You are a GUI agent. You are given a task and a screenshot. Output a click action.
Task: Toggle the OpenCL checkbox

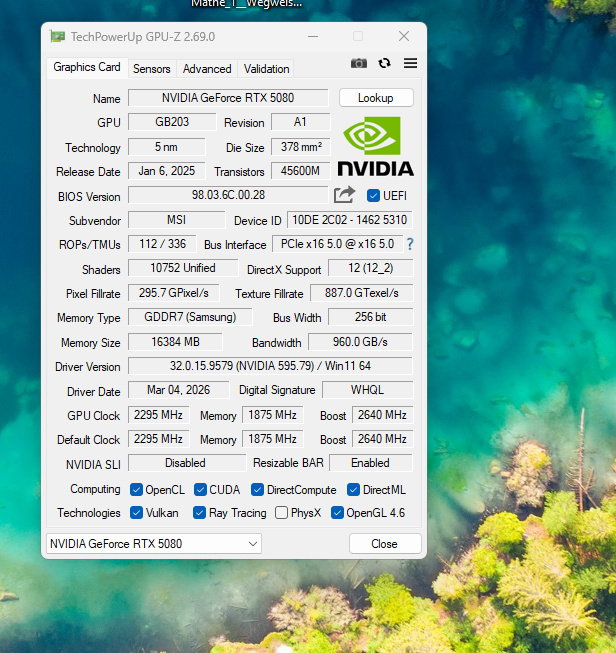pyautogui.click(x=136, y=489)
